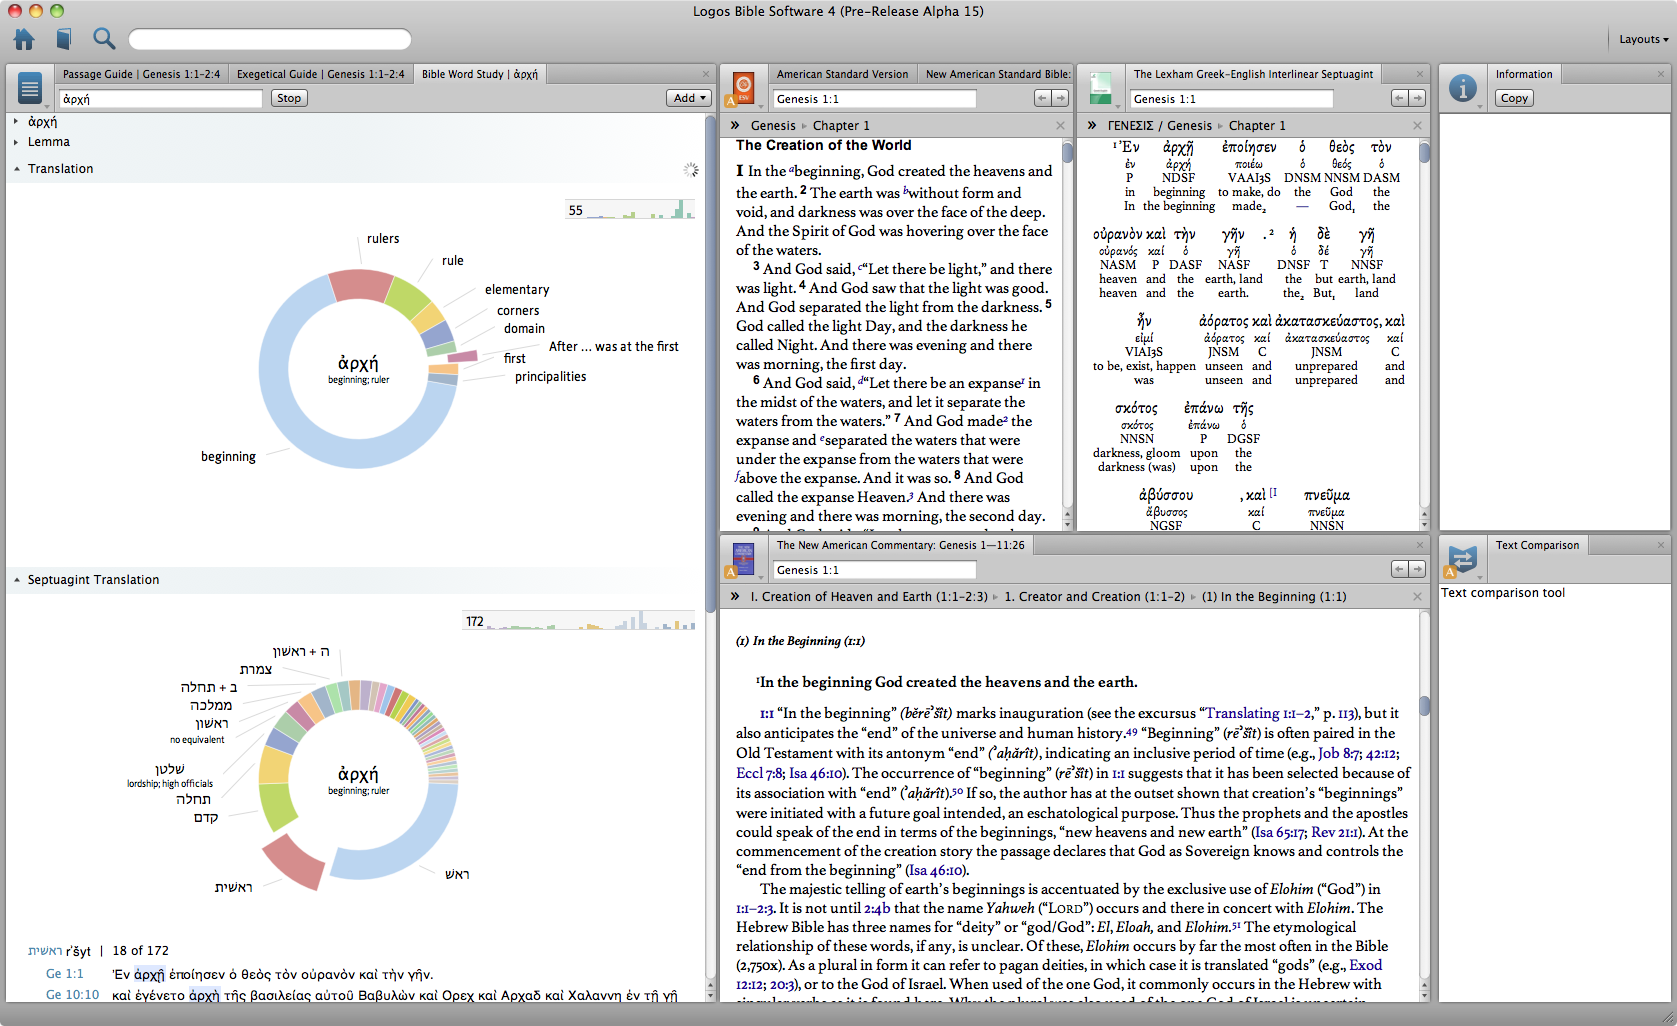
Task: Click the ΓΕΝΕΣΙΣ / Genesis breadcrumb
Action: tap(1159, 125)
